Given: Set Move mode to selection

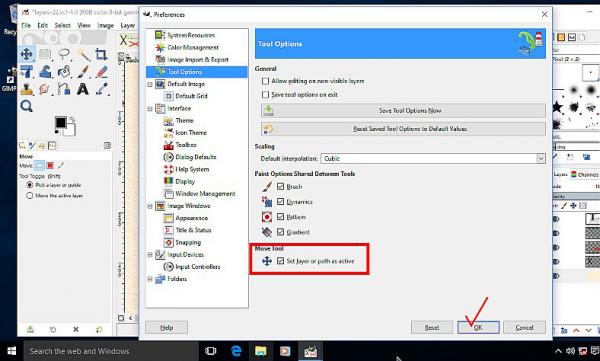Looking at the screenshot, I should tap(50, 165).
